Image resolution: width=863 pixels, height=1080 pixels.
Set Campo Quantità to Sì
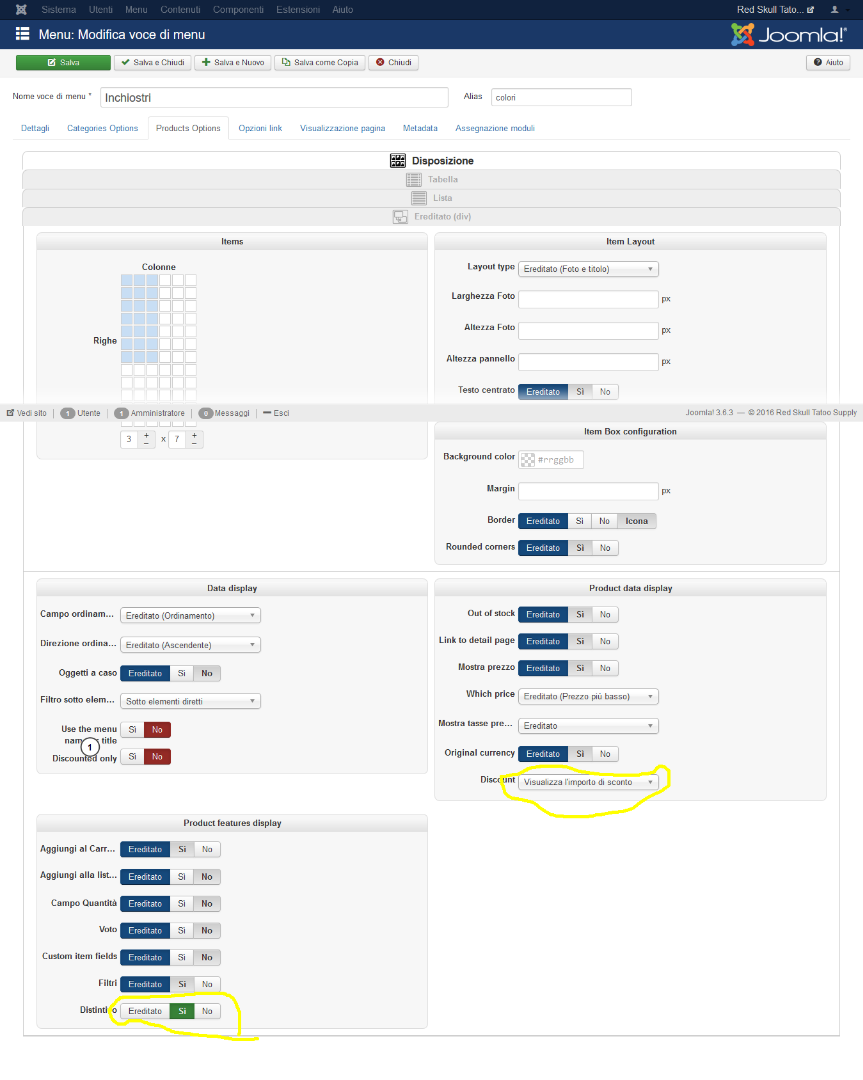pos(182,904)
